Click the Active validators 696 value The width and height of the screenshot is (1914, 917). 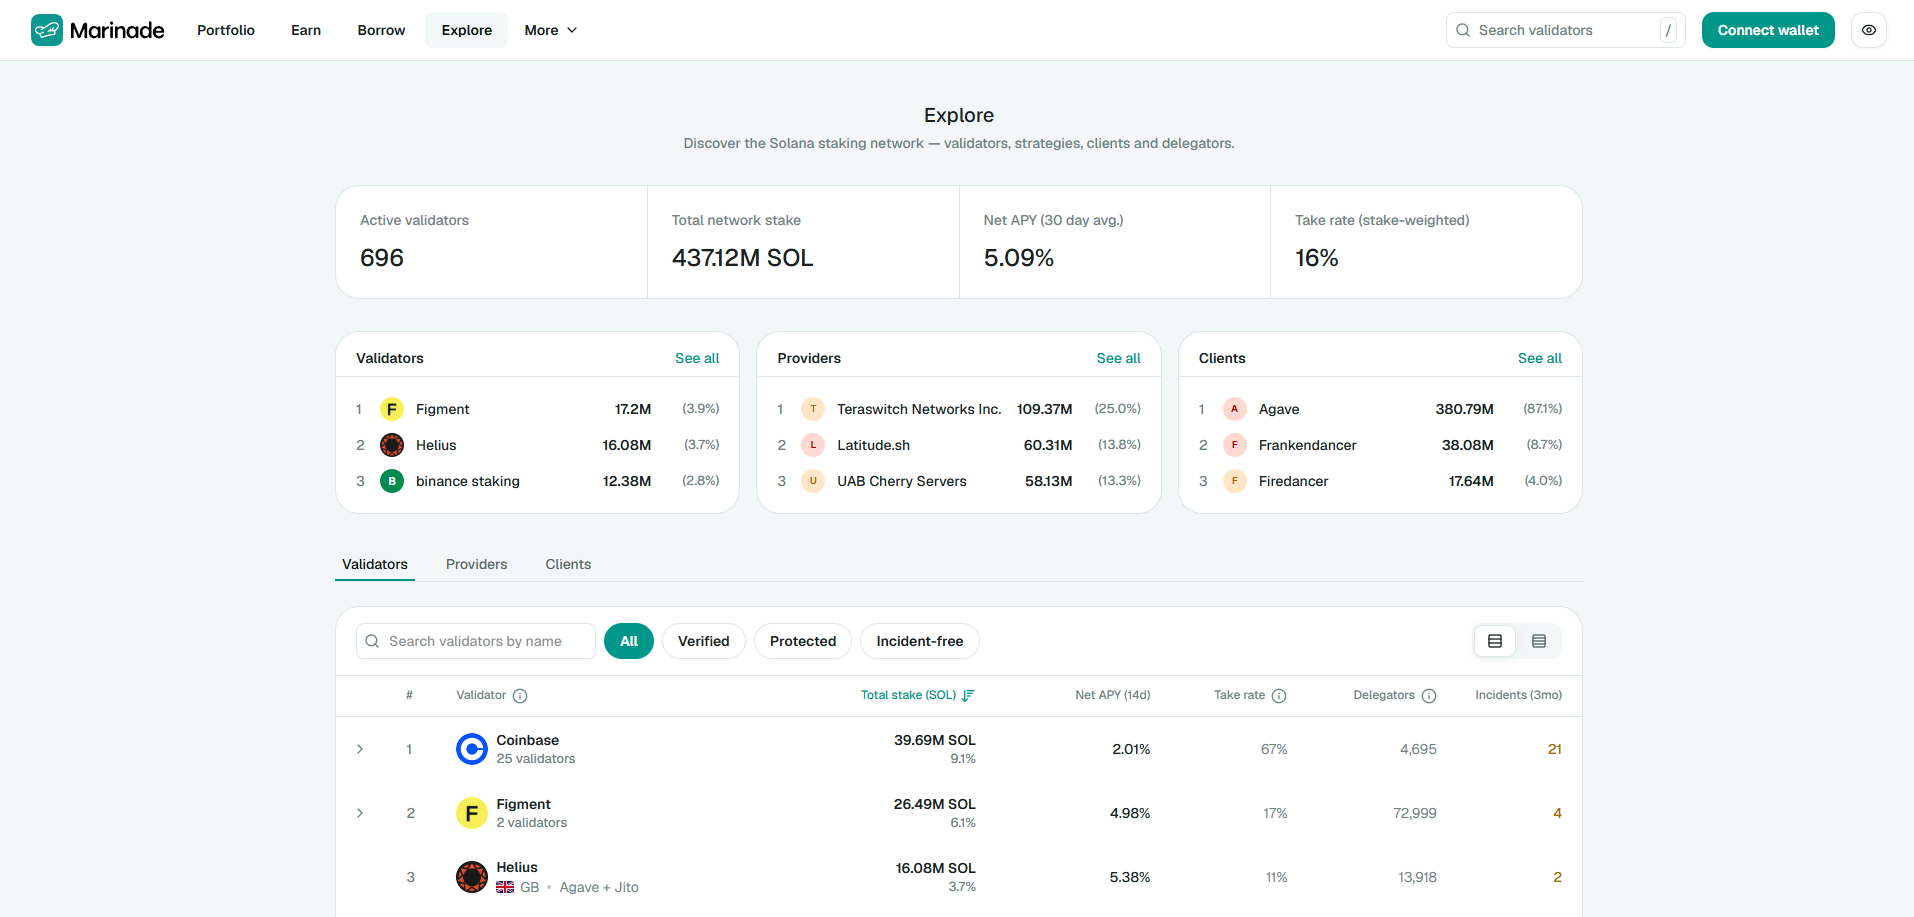[x=382, y=258]
